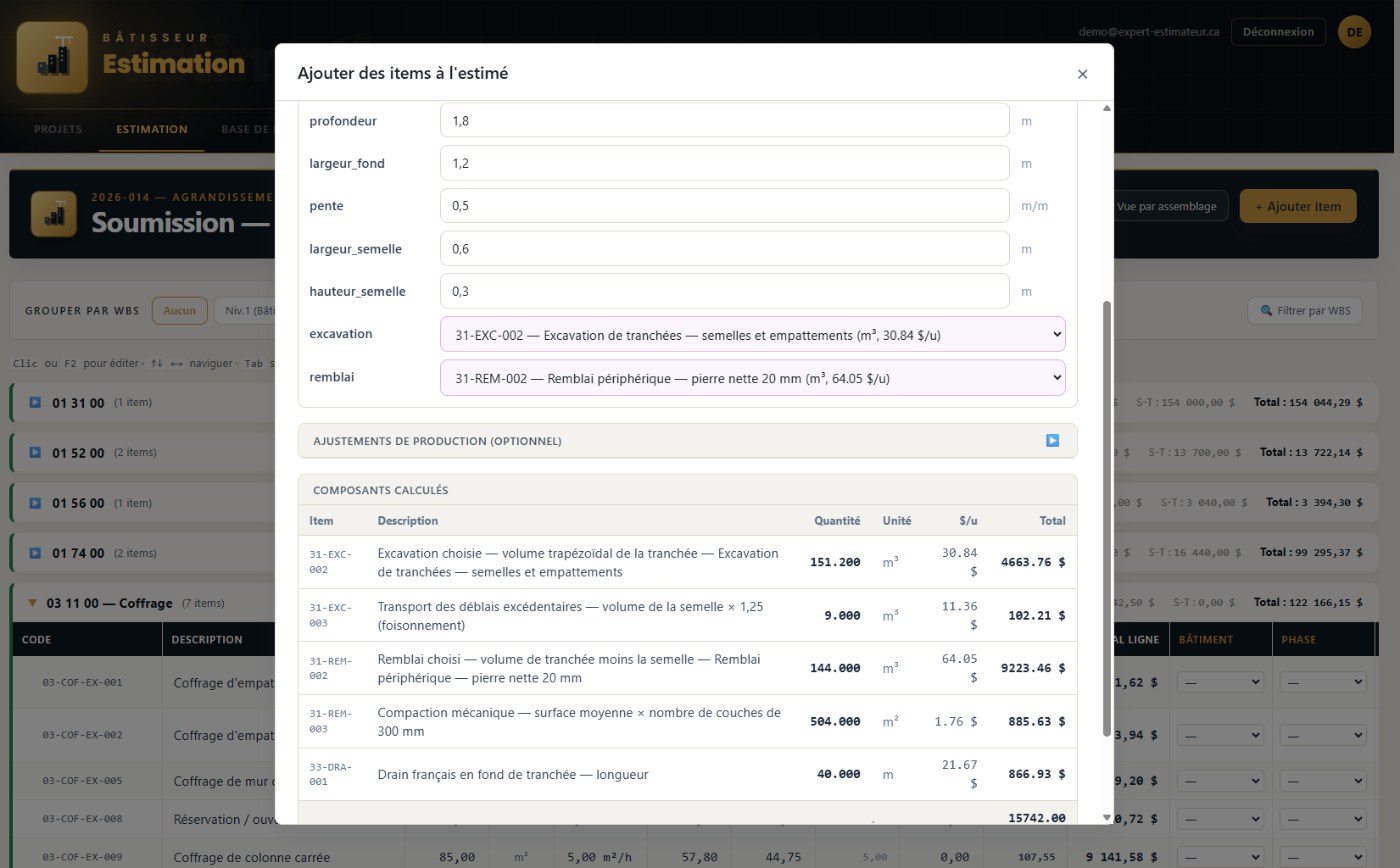Click the 03-COF-EX-005 code cell
1400x868 pixels.
point(82,780)
